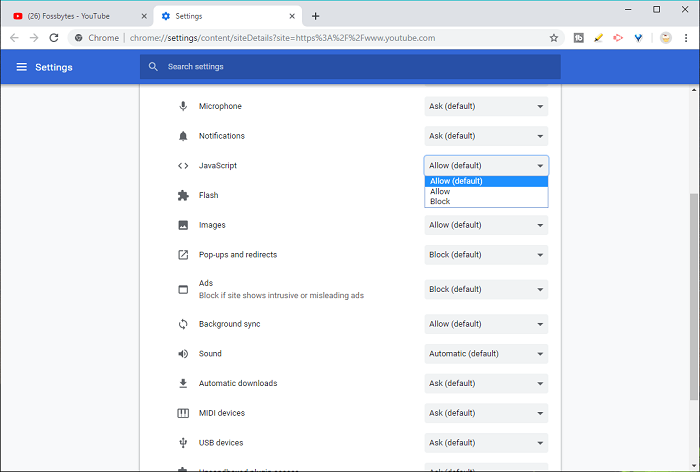The height and width of the screenshot is (472, 700).
Task: Expand the Ads permission dropdown
Action: (x=486, y=289)
